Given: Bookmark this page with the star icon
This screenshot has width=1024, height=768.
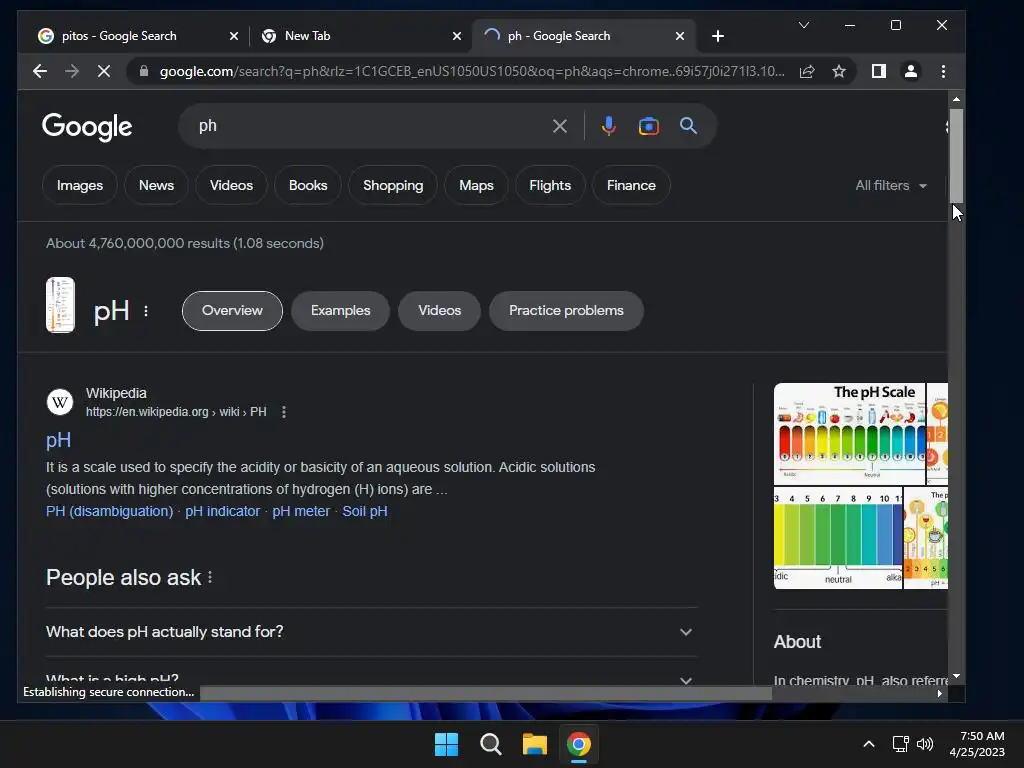Looking at the screenshot, I should coord(839,71).
